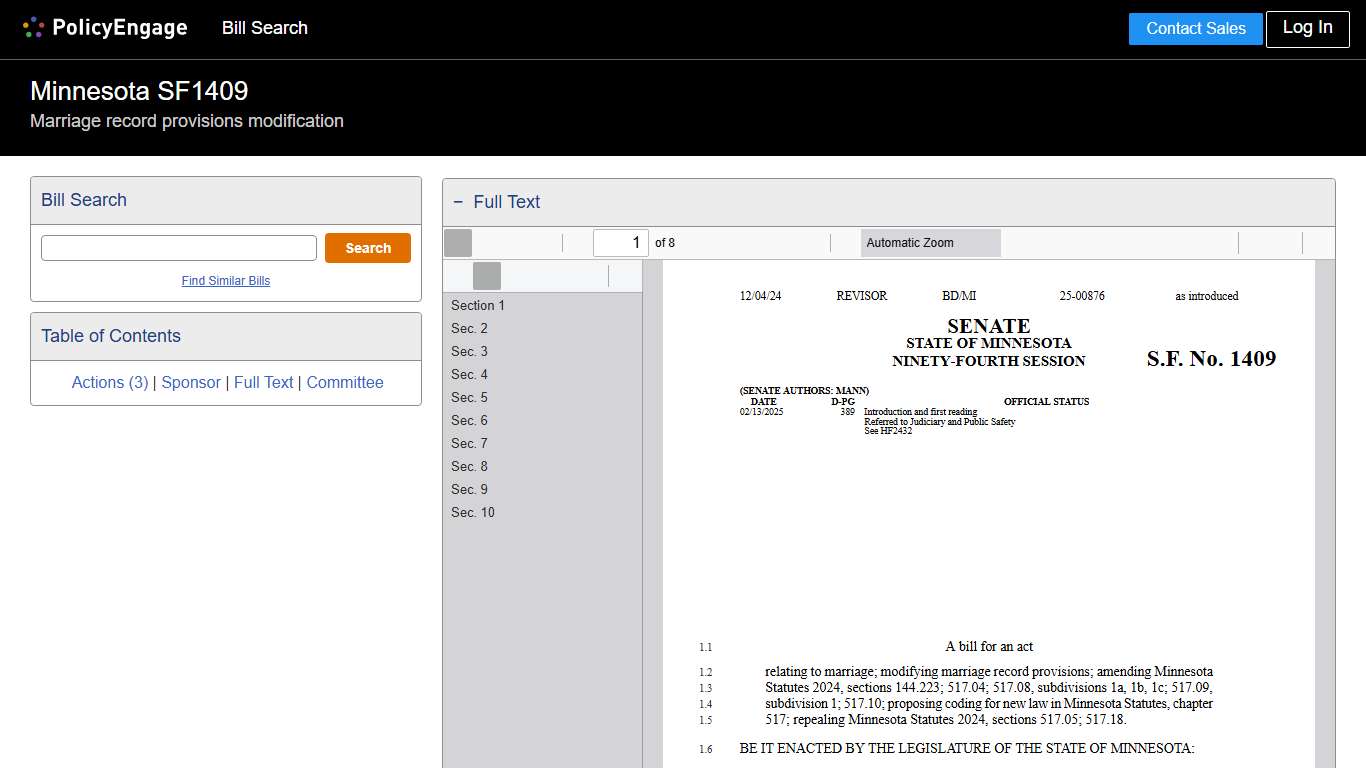
Task: Switch to Committee in Table of Contents
Action: tap(345, 382)
